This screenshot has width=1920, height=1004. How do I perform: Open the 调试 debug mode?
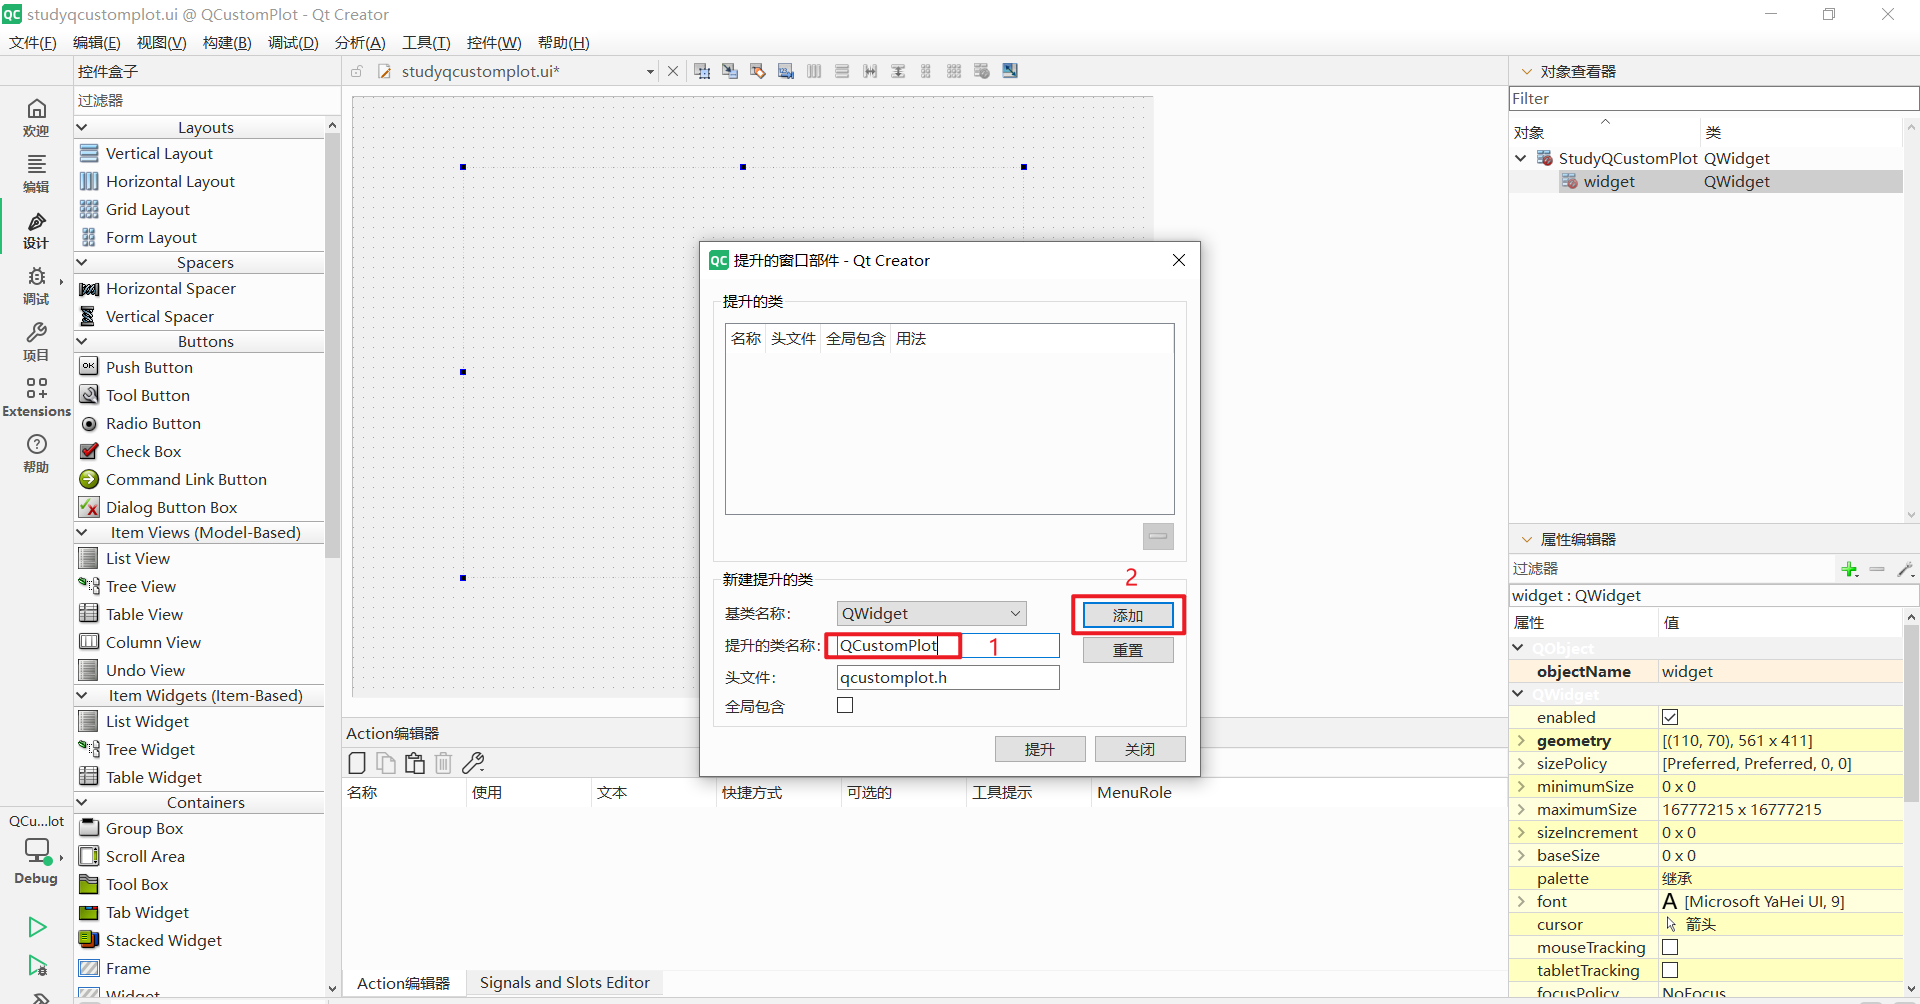(36, 285)
